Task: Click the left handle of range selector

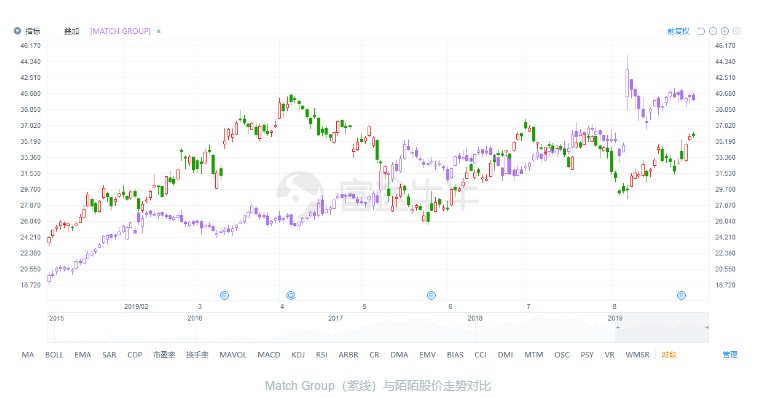Action: (617, 327)
